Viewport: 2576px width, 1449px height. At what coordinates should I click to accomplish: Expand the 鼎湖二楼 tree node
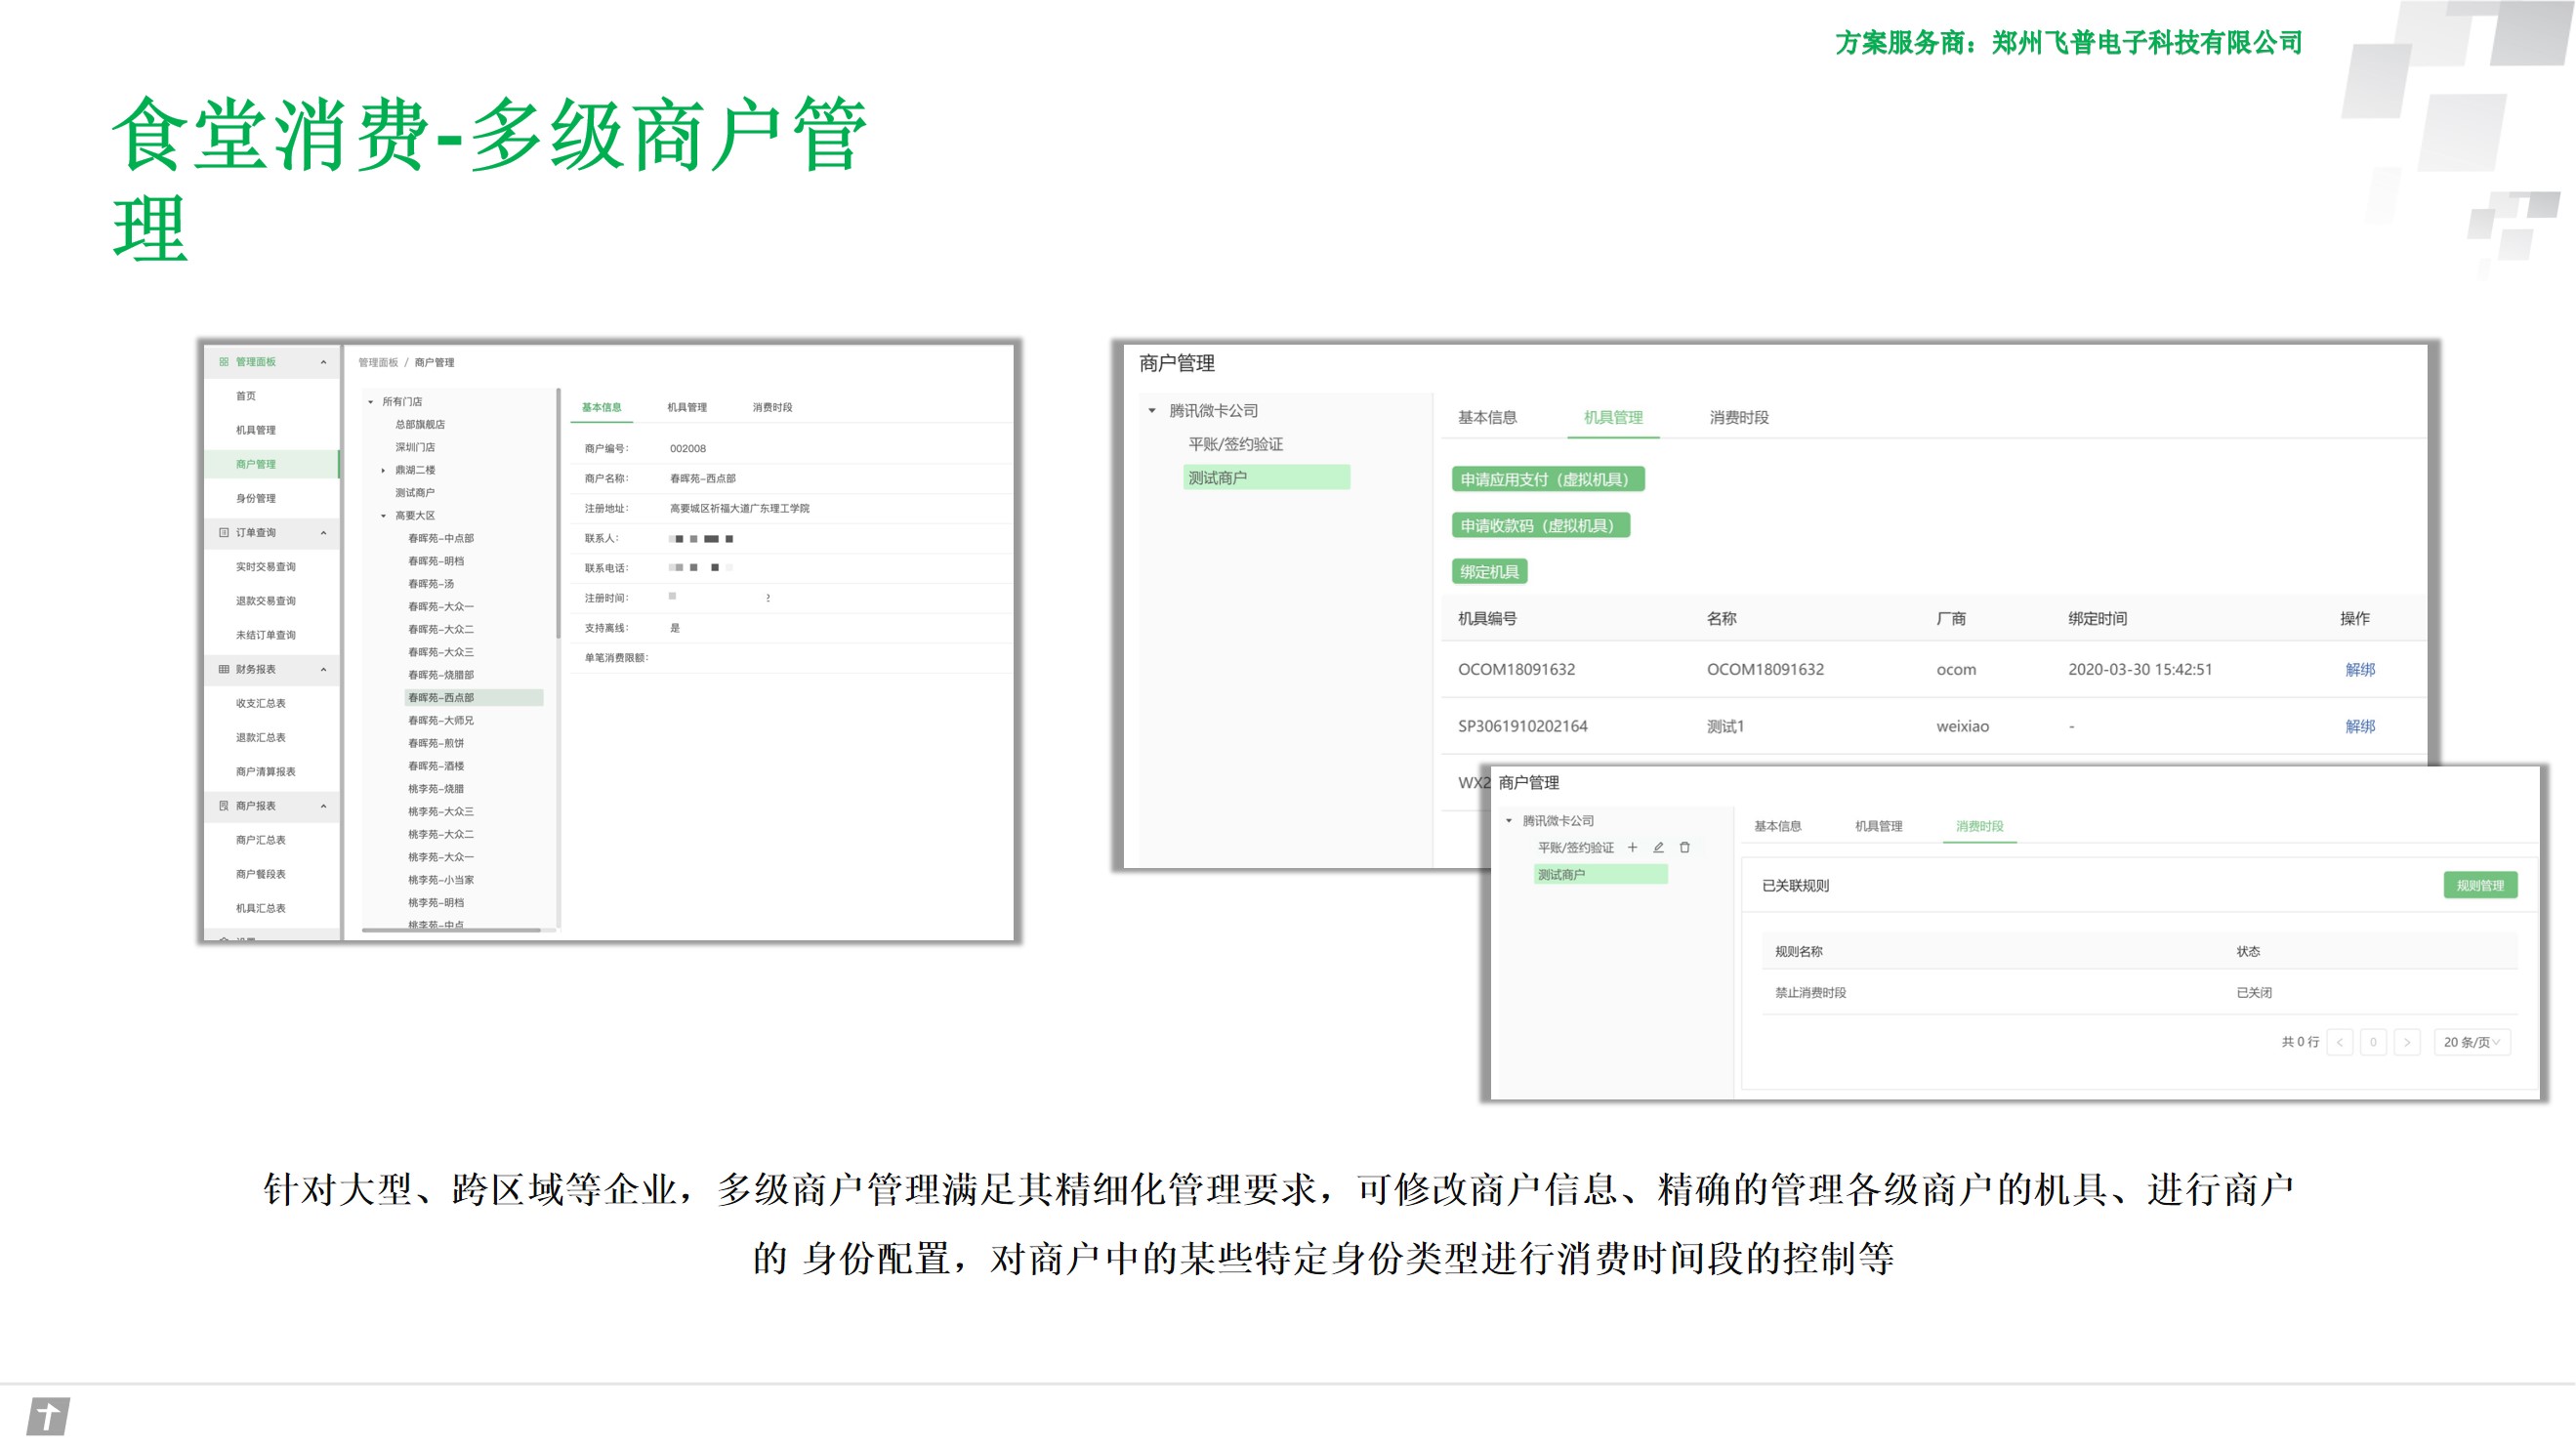coord(383,470)
